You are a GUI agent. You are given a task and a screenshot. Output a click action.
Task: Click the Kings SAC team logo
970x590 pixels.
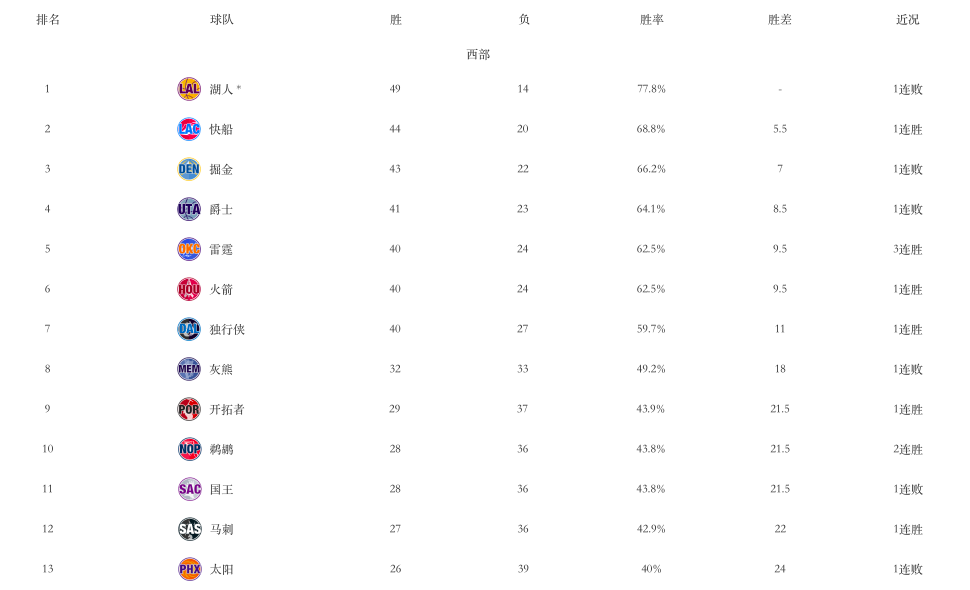point(189,489)
